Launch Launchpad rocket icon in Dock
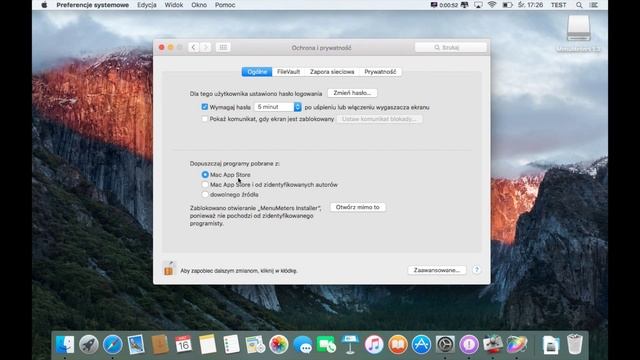The image size is (640, 360). pos(89,344)
